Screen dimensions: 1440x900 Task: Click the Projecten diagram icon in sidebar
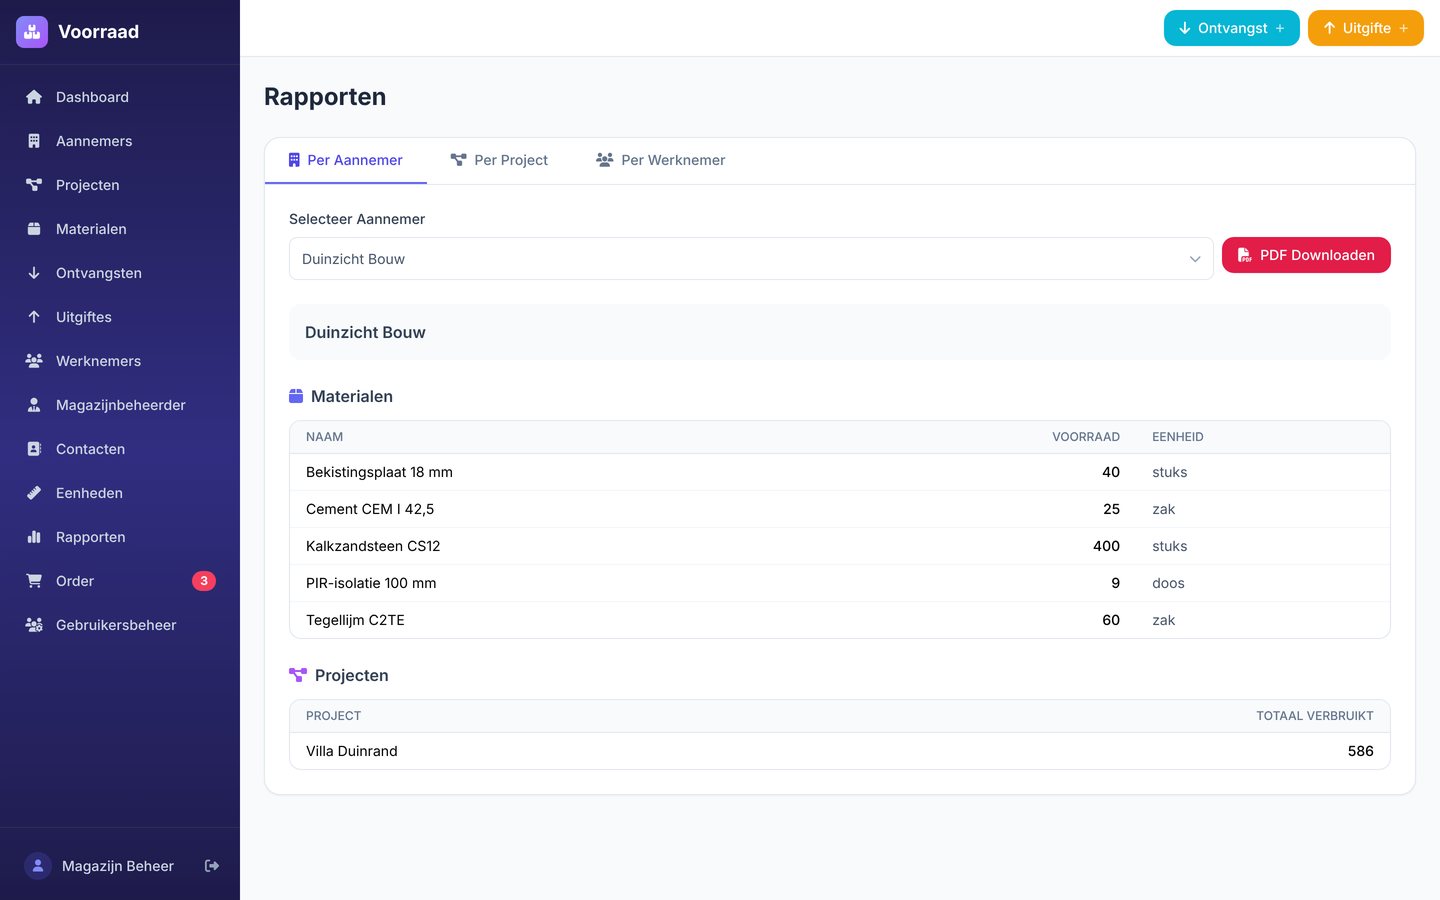[34, 185]
